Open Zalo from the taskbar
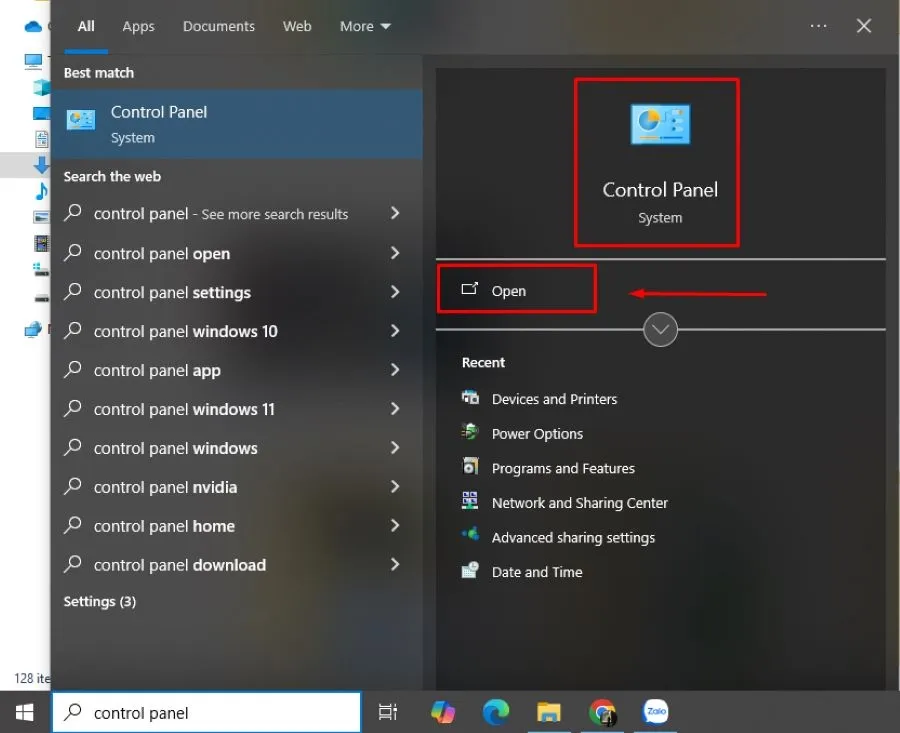This screenshot has height=733, width=900. click(x=656, y=712)
